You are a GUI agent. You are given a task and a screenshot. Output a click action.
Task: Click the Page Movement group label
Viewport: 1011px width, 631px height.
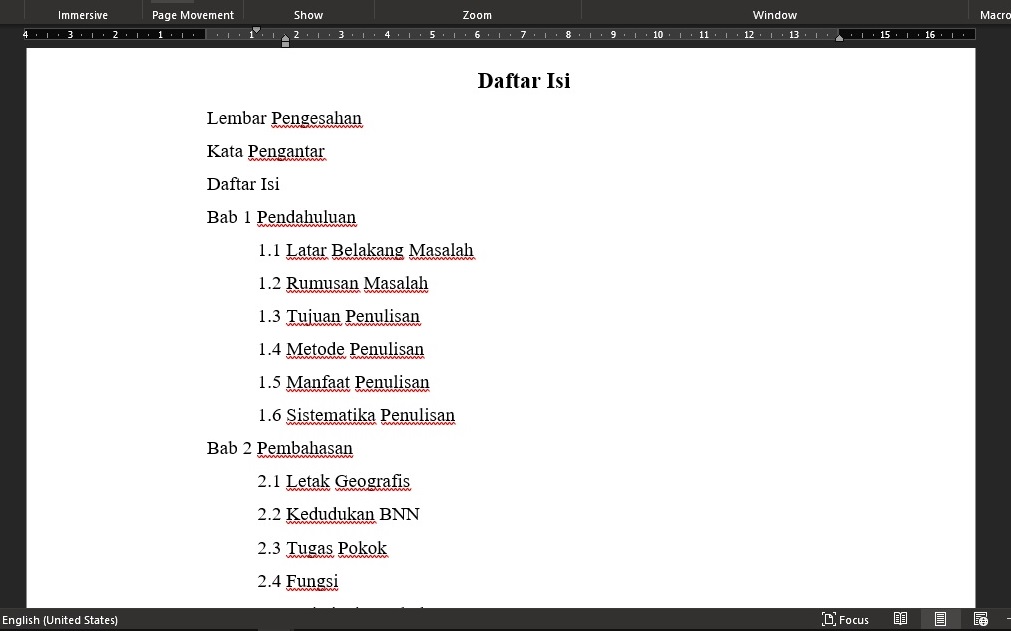click(193, 15)
